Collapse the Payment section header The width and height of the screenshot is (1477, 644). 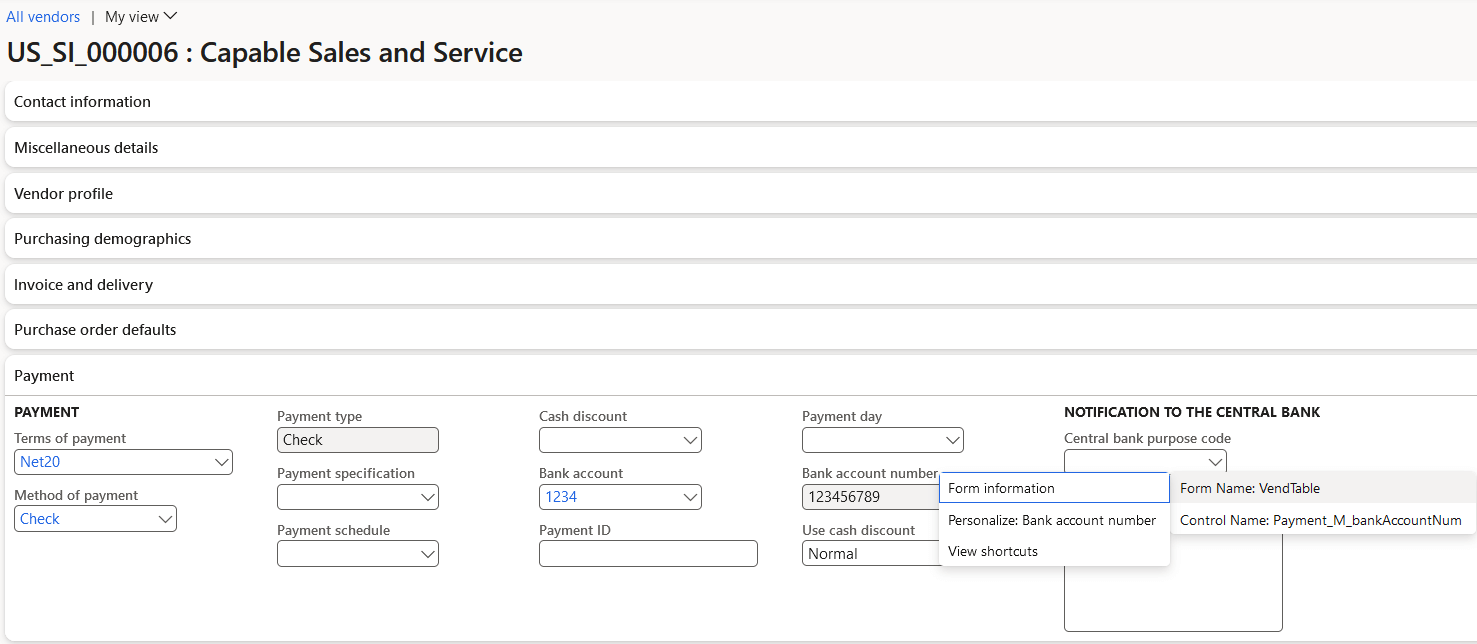(740, 376)
